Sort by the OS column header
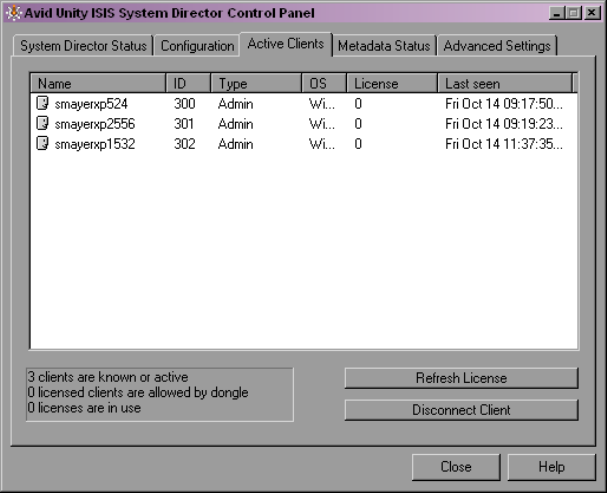The height and width of the screenshot is (493, 607). 324,83
